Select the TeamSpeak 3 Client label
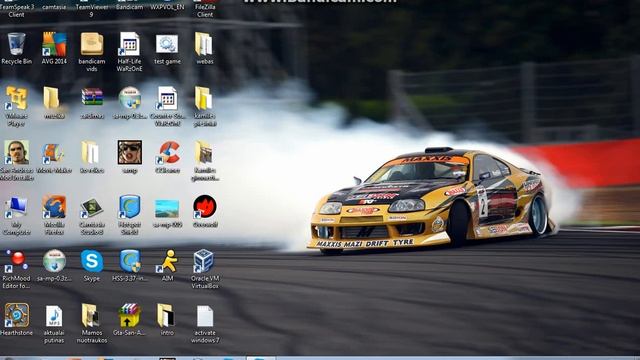 click(16, 11)
